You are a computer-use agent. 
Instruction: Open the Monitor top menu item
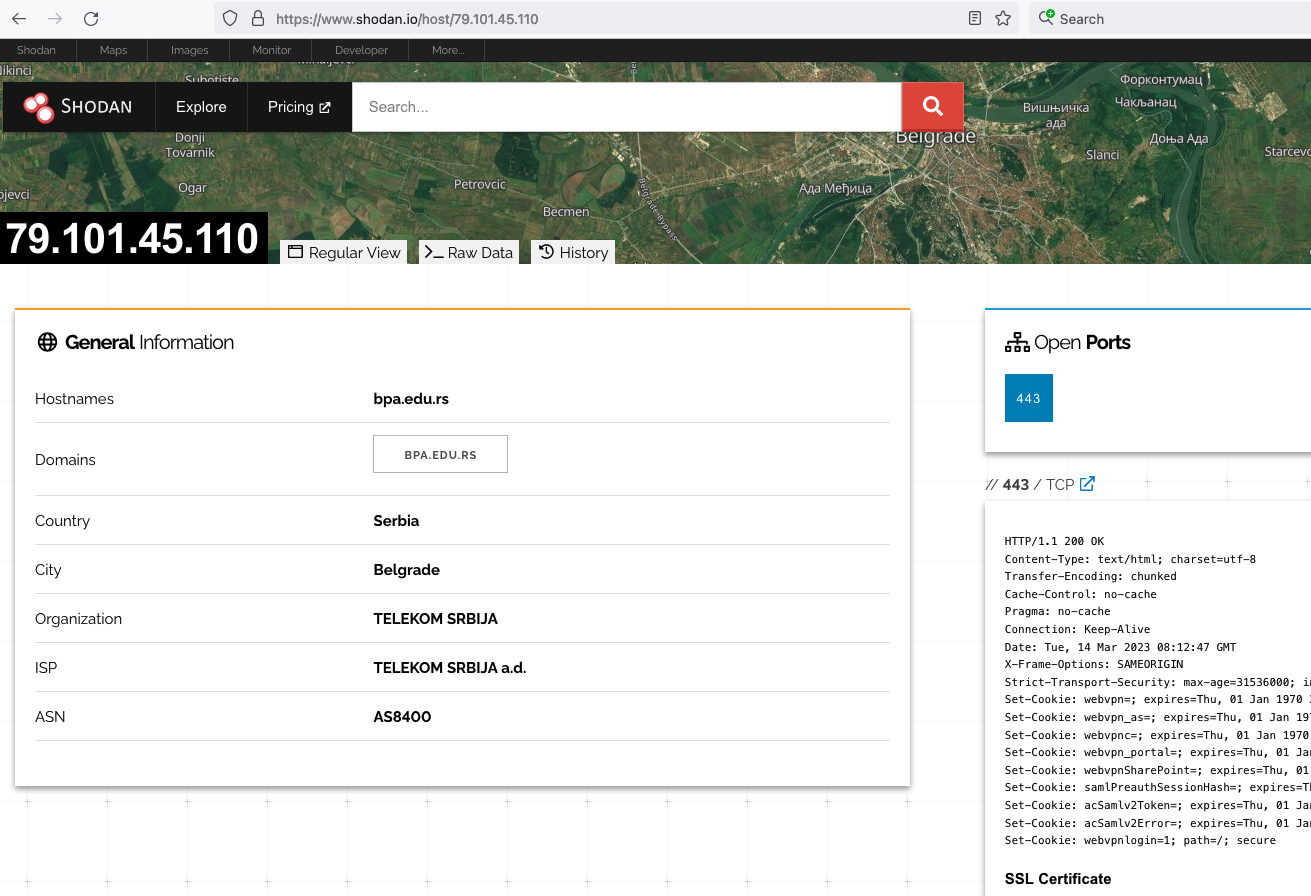[x=271, y=50]
